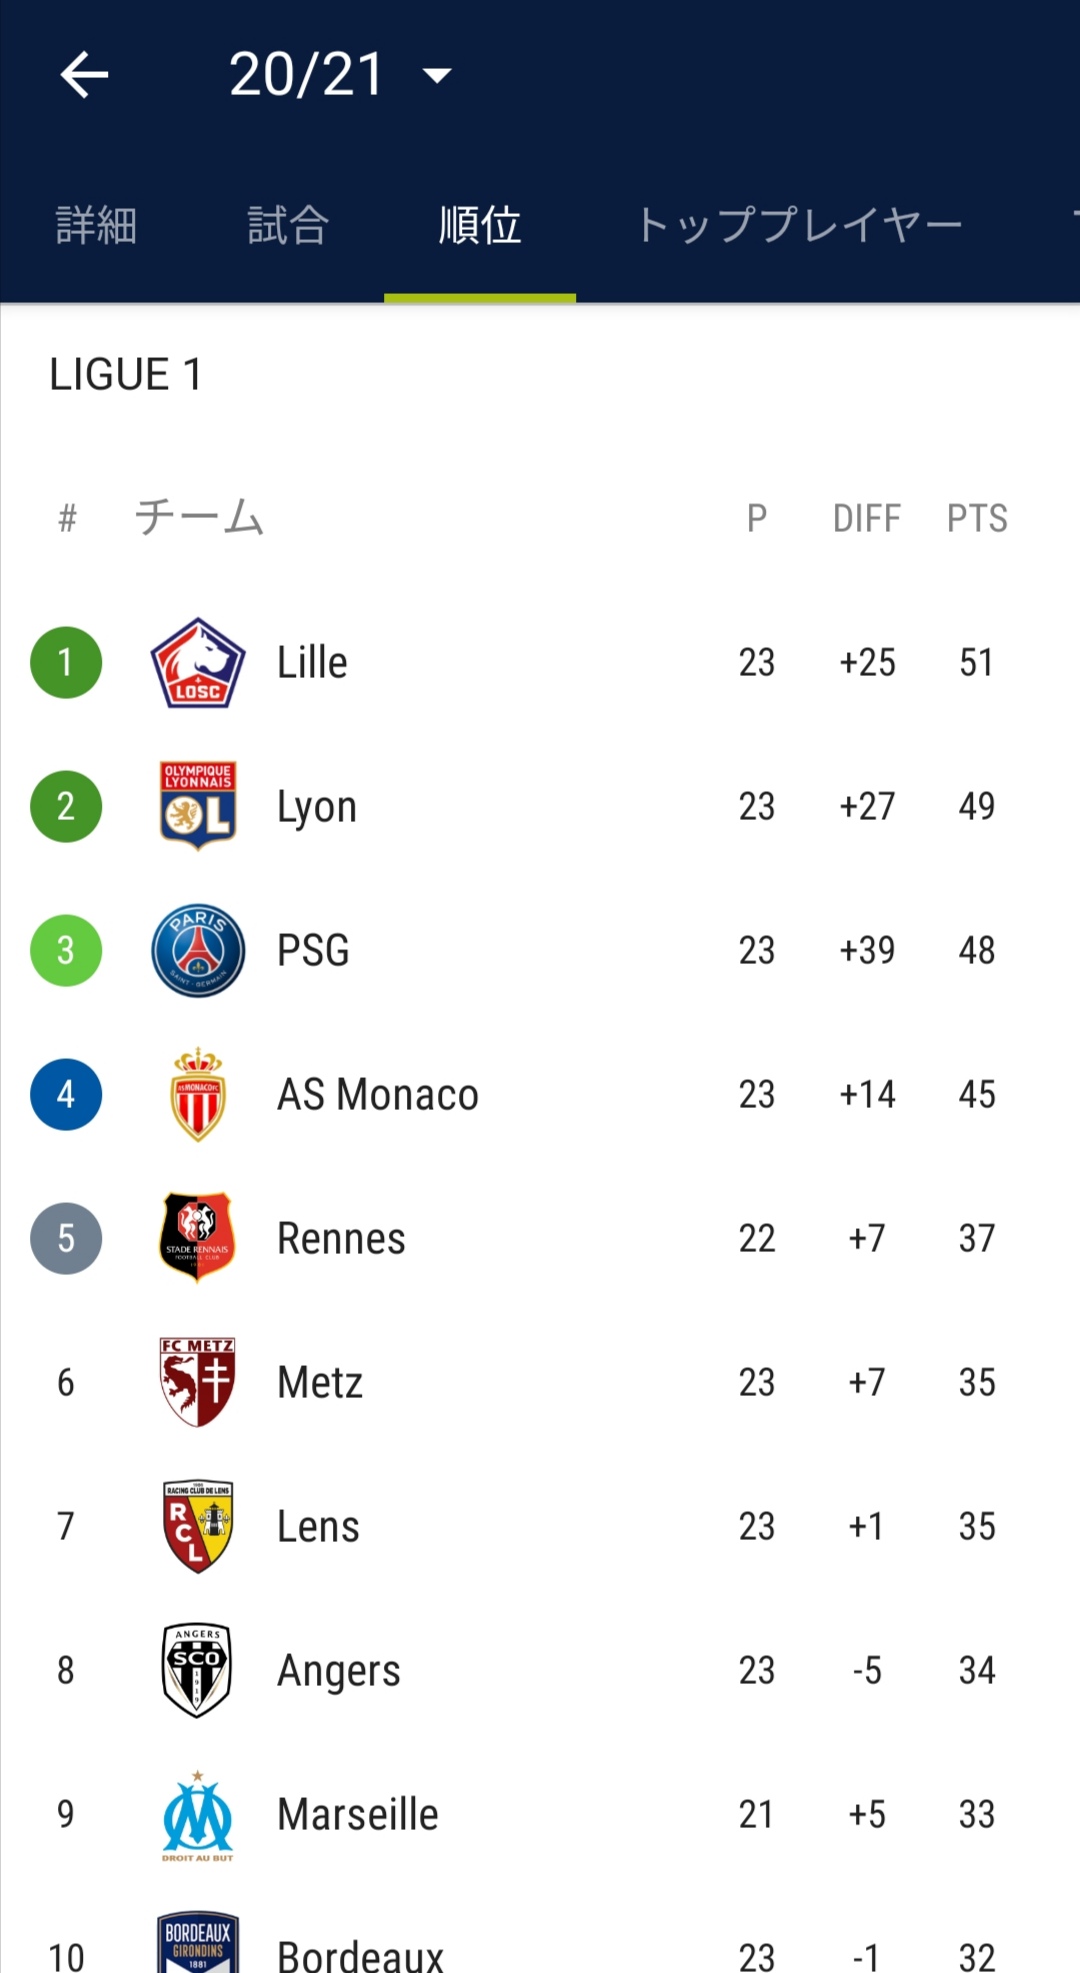Tap the Olympique de Marseille crest icon
Screen dimensions: 1080x1973
(x=198, y=1814)
